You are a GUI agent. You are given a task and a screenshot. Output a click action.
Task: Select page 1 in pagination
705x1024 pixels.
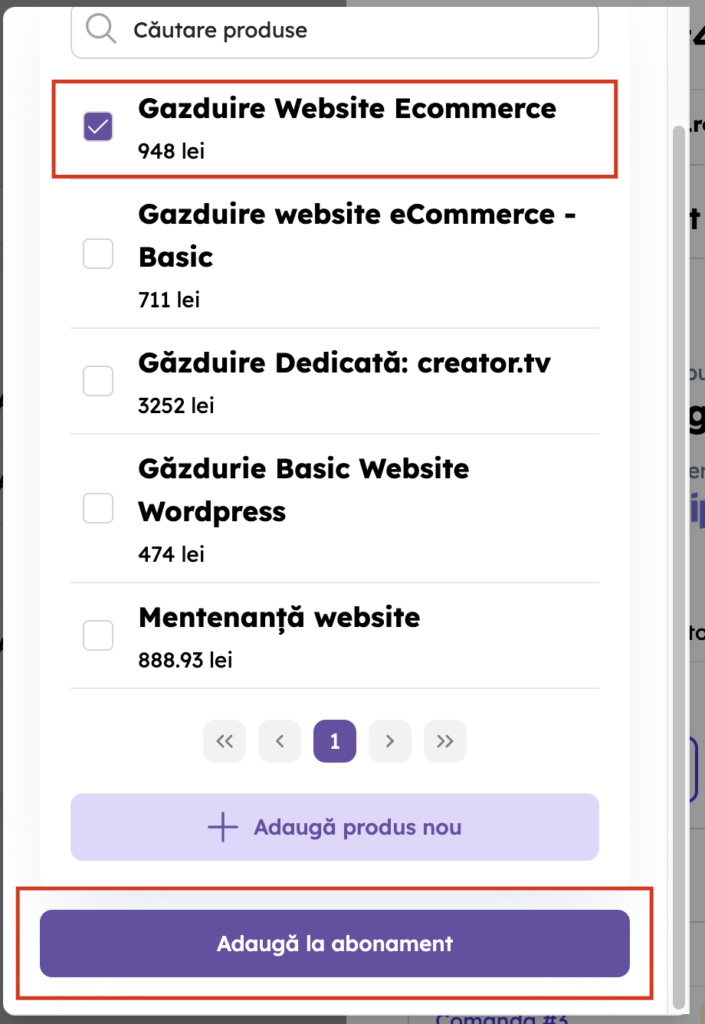click(x=335, y=741)
